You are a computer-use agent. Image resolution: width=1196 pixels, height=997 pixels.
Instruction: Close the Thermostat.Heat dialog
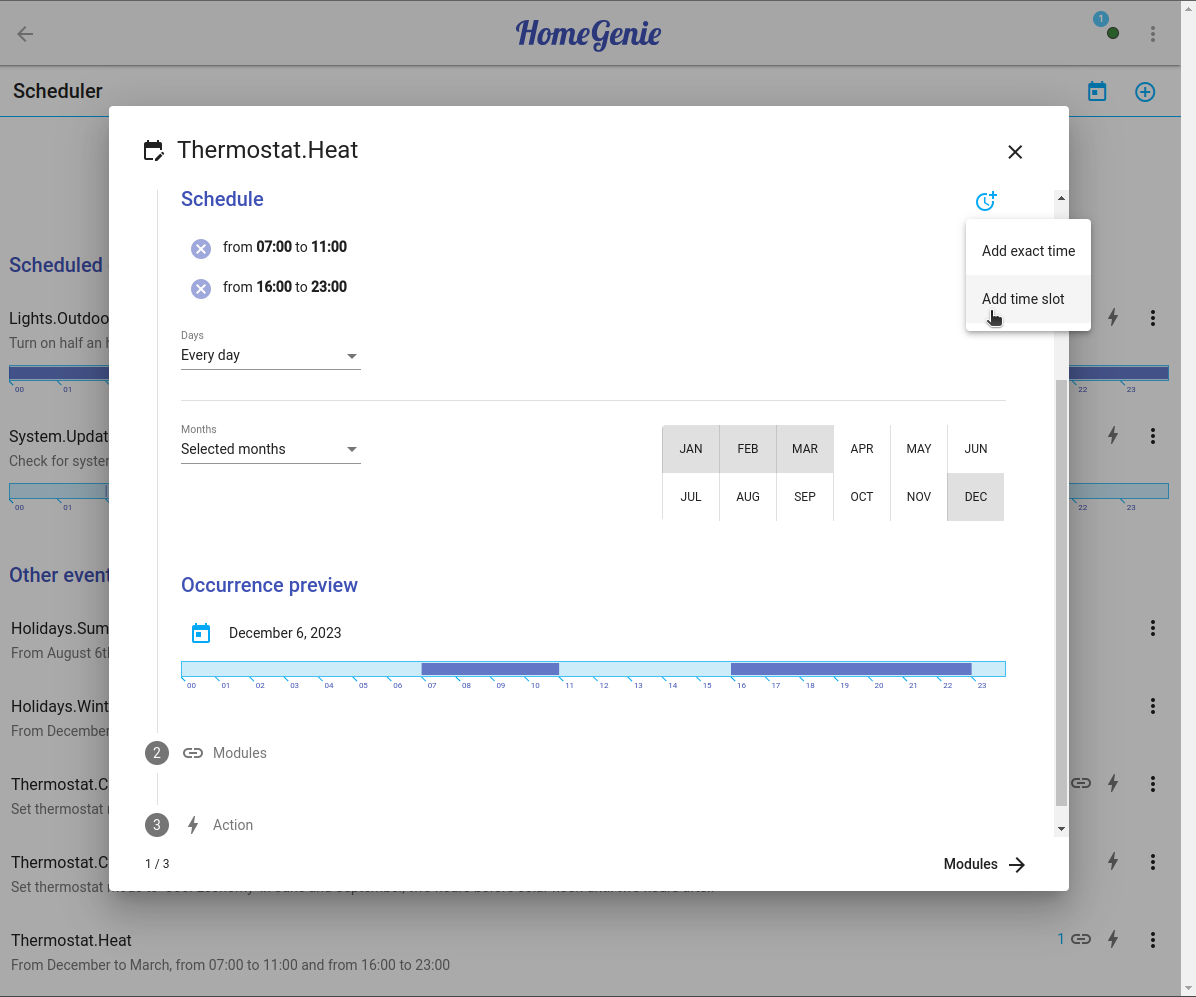click(x=1014, y=152)
